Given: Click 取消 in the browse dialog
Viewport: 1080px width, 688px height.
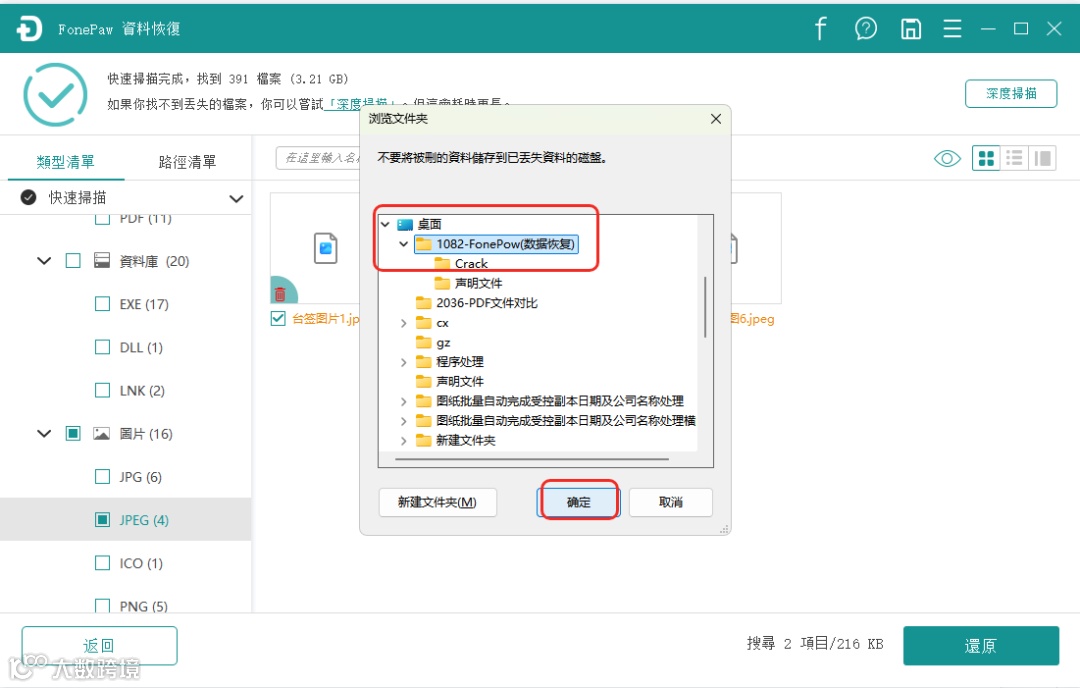Looking at the screenshot, I should click(670, 502).
